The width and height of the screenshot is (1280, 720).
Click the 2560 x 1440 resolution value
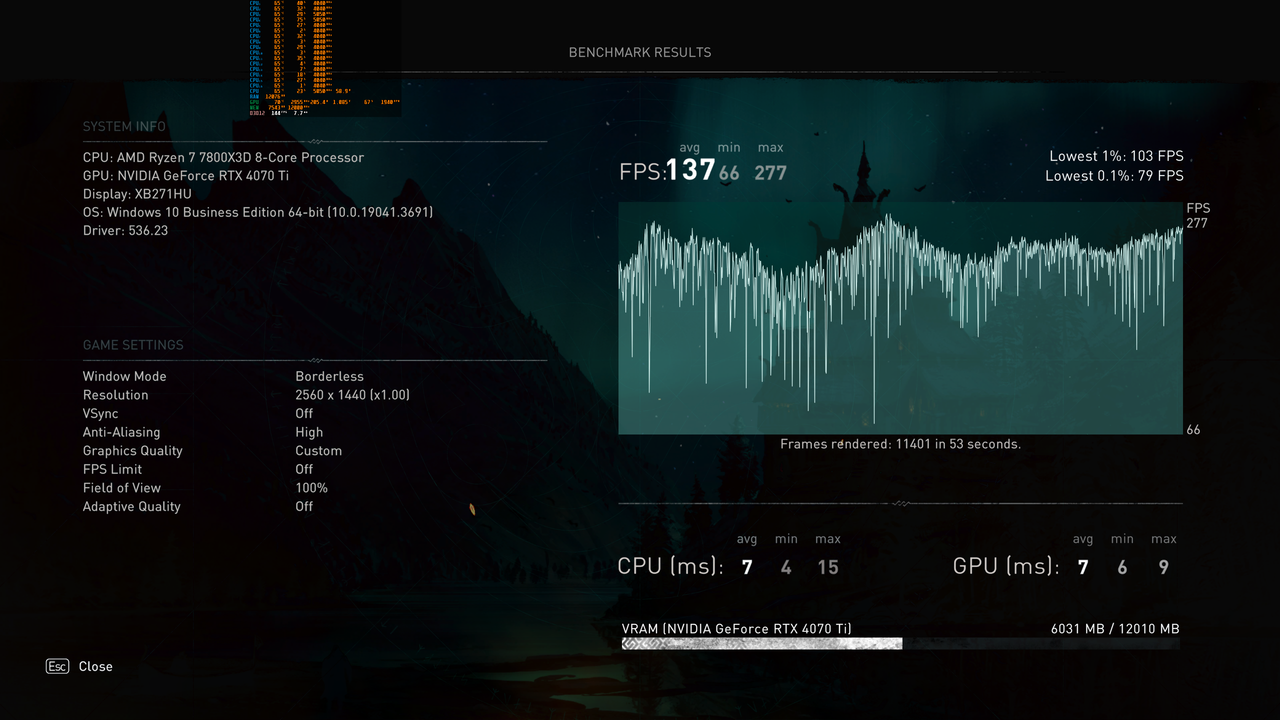point(352,395)
